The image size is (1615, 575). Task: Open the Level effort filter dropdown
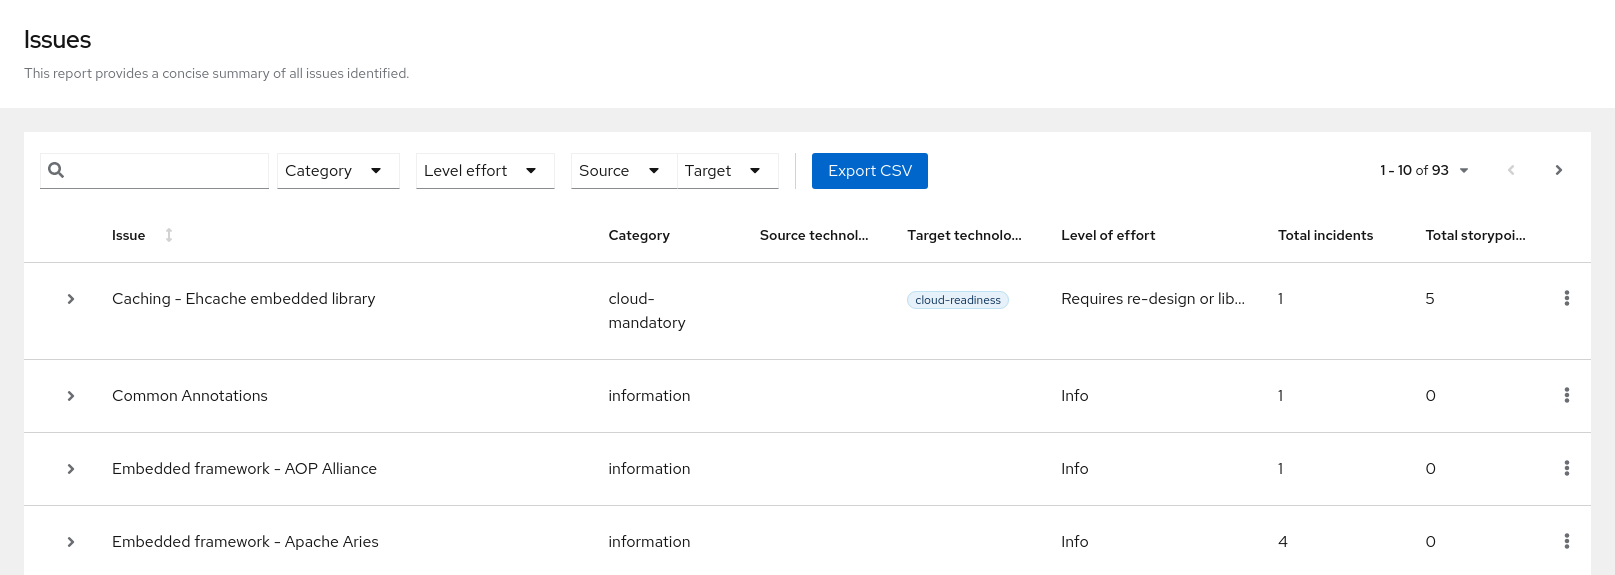click(484, 171)
